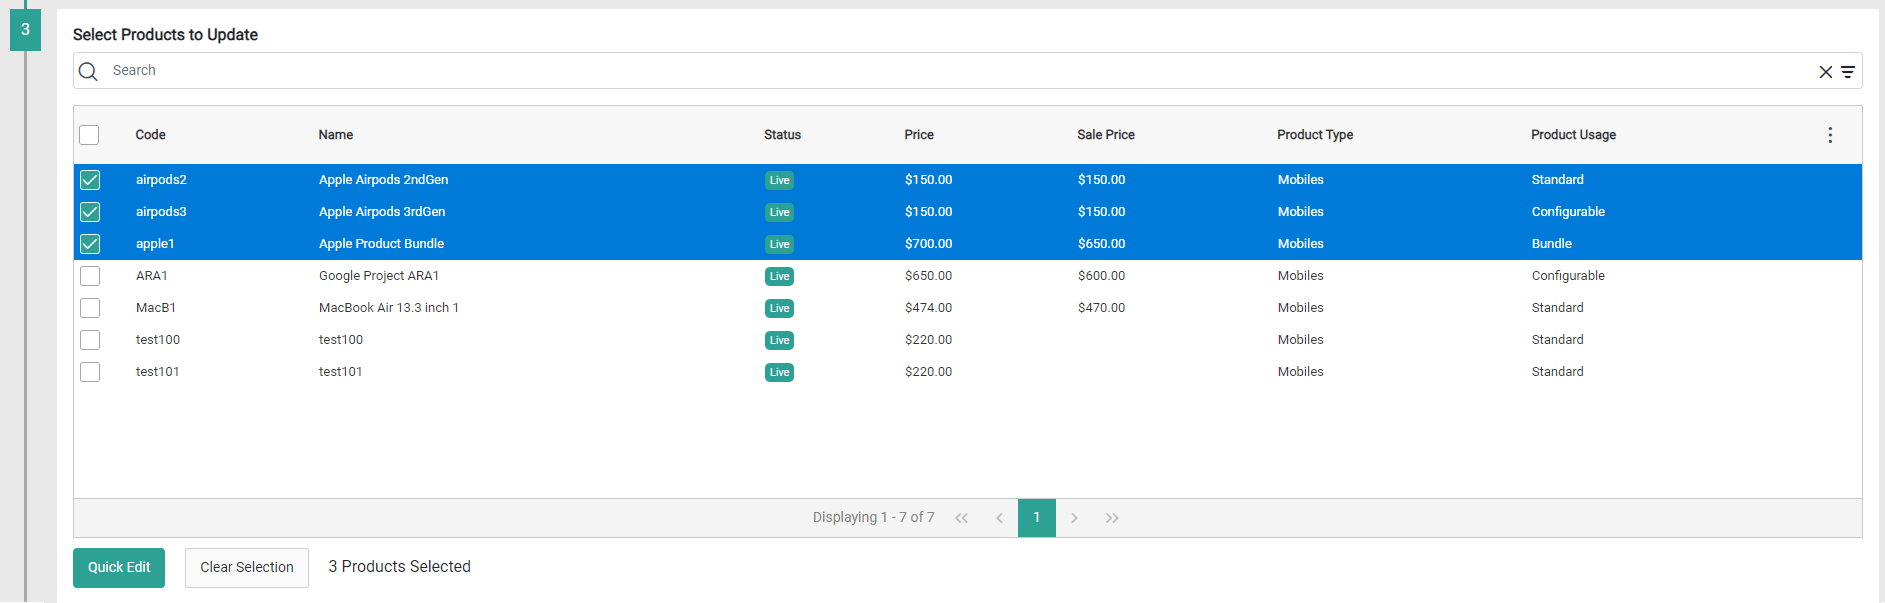
Task: Click the $470.00 sale price cell
Action: [1101, 308]
